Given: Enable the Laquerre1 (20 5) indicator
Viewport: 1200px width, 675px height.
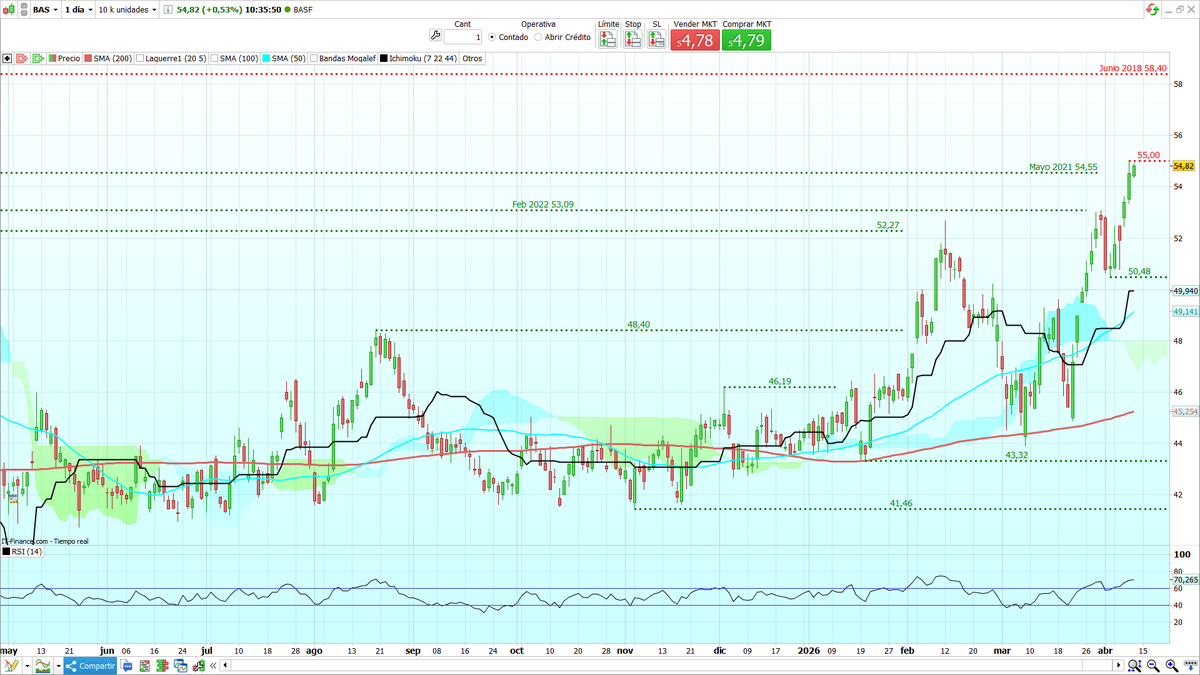Looking at the screenshot, I should pyautogui.click(x=172, y=58).
